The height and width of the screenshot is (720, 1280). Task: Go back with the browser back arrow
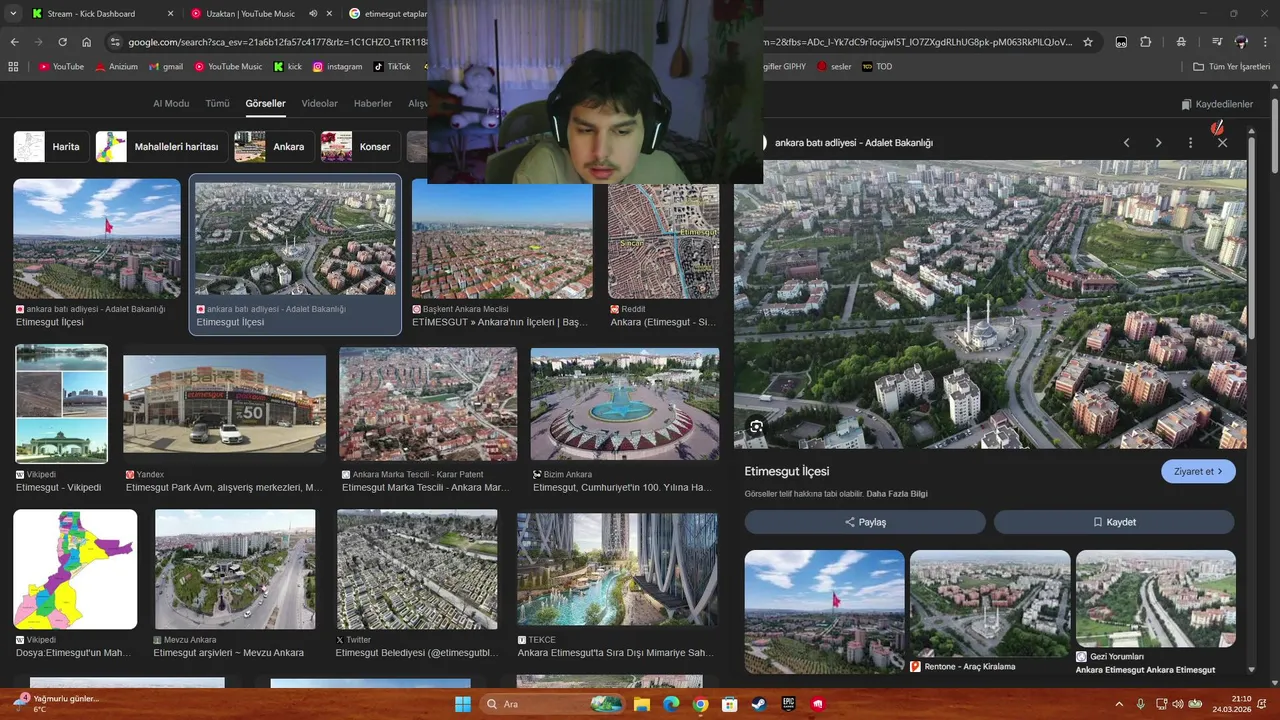[x=14, y=42]
